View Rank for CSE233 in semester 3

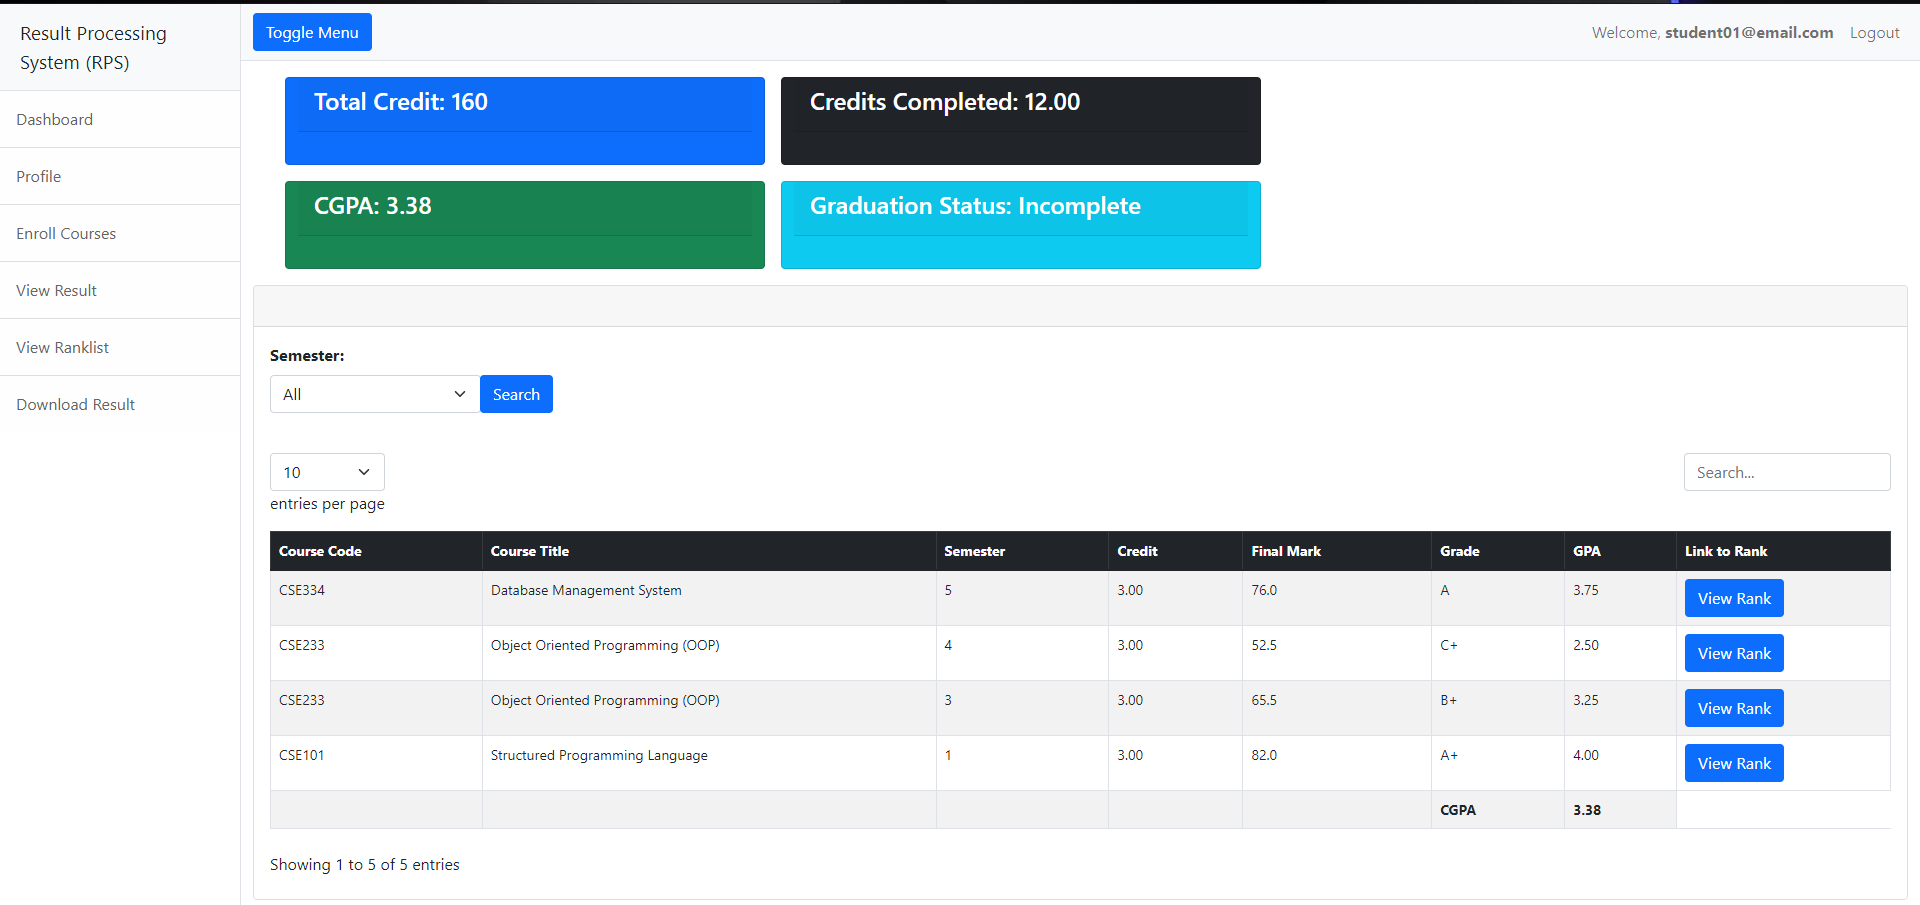[1733, 708]
